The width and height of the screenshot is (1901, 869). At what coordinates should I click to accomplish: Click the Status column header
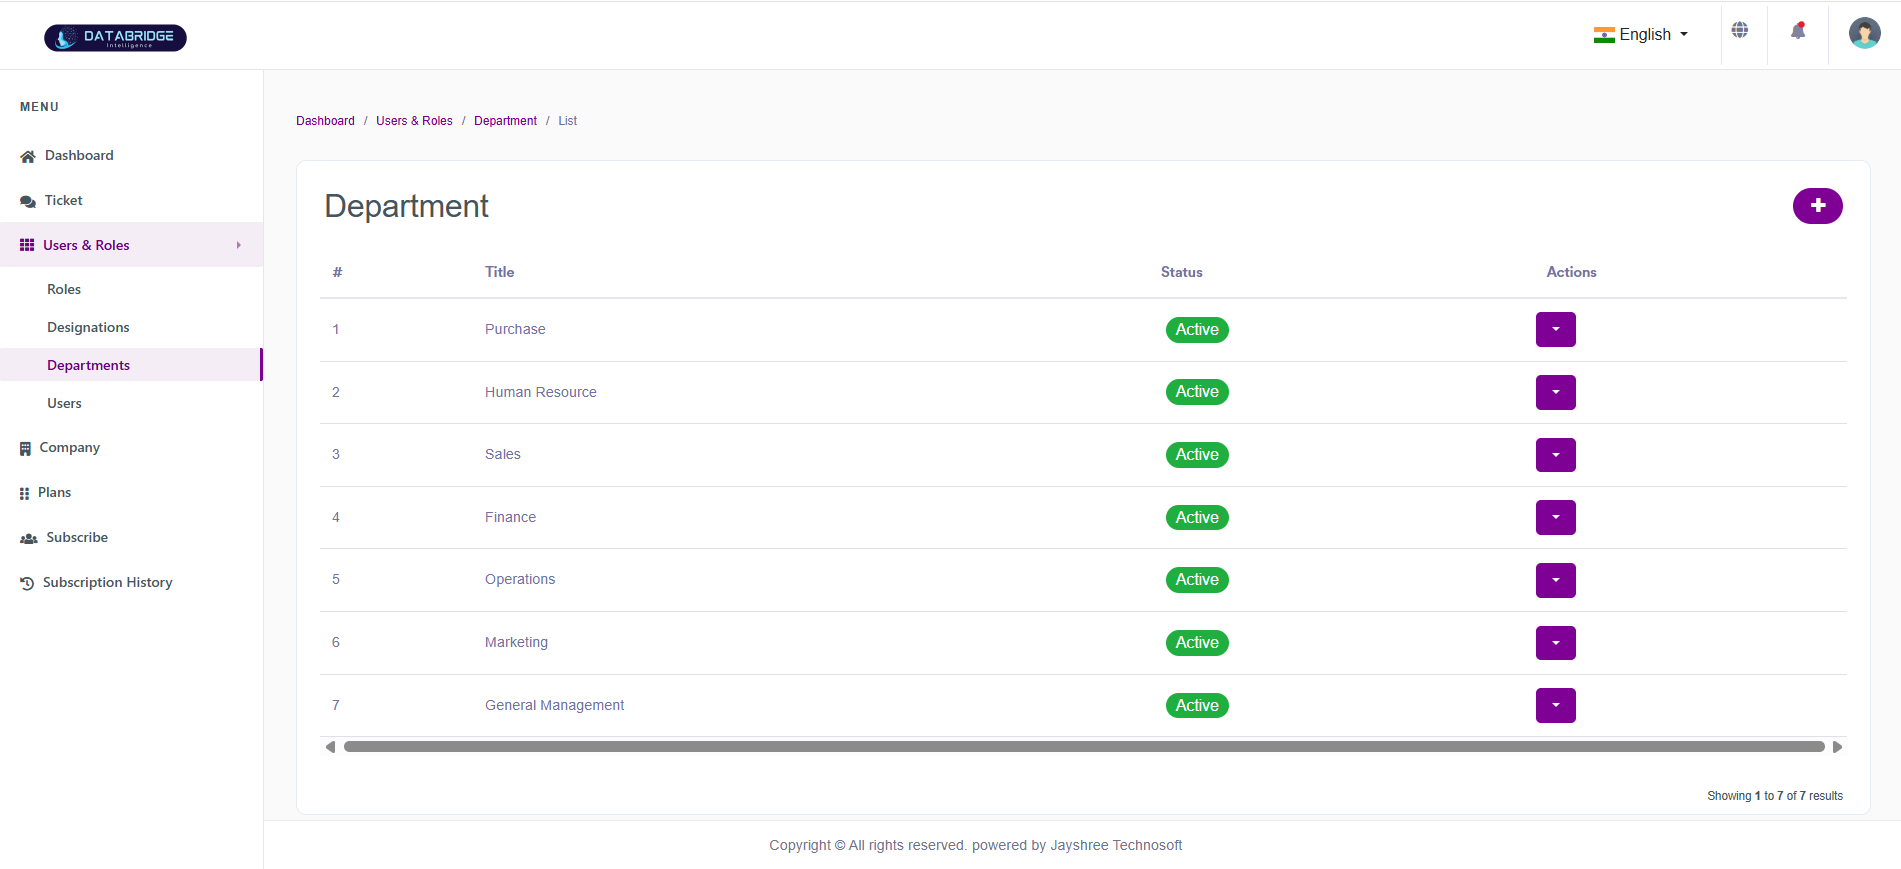tap(1182, 272)
